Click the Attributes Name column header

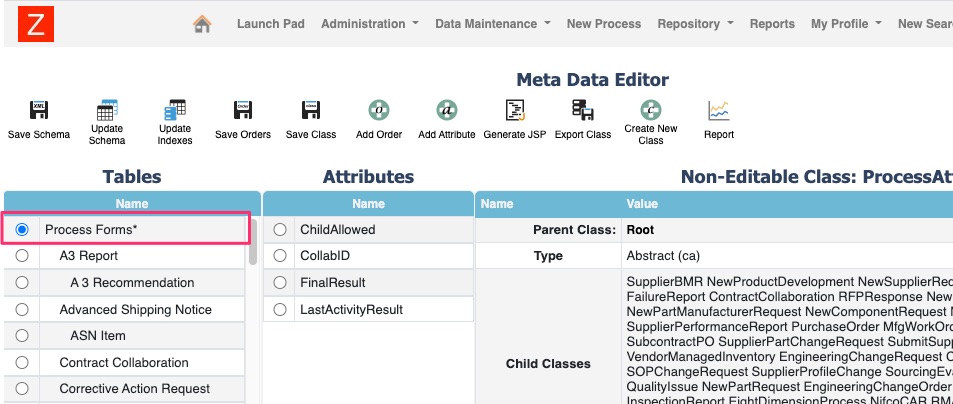(x=368, y=204)
